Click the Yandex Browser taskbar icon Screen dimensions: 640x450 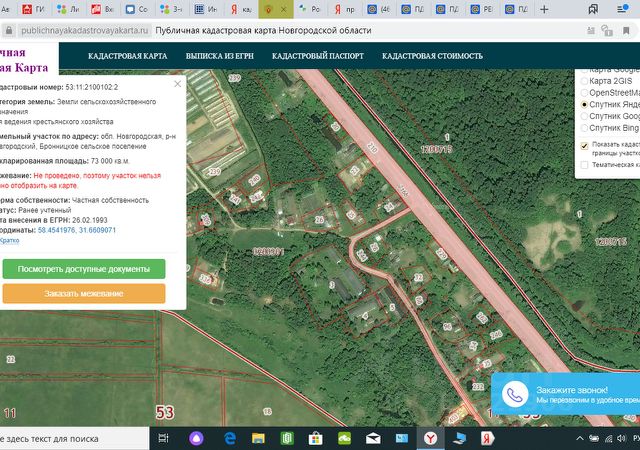430,439
